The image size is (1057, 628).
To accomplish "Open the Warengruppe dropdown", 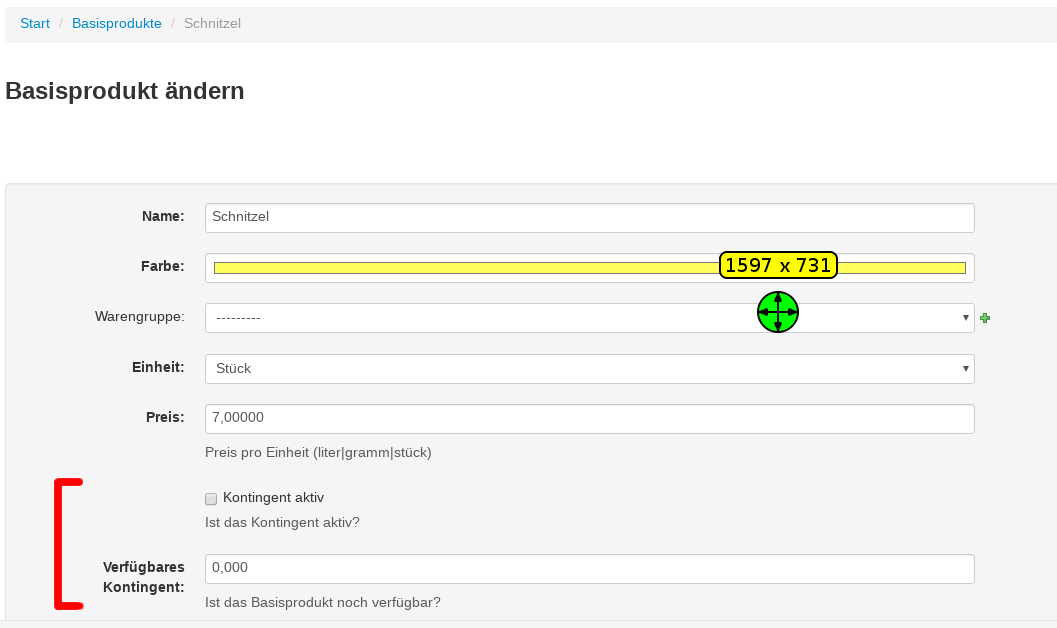I will [589, 318].
